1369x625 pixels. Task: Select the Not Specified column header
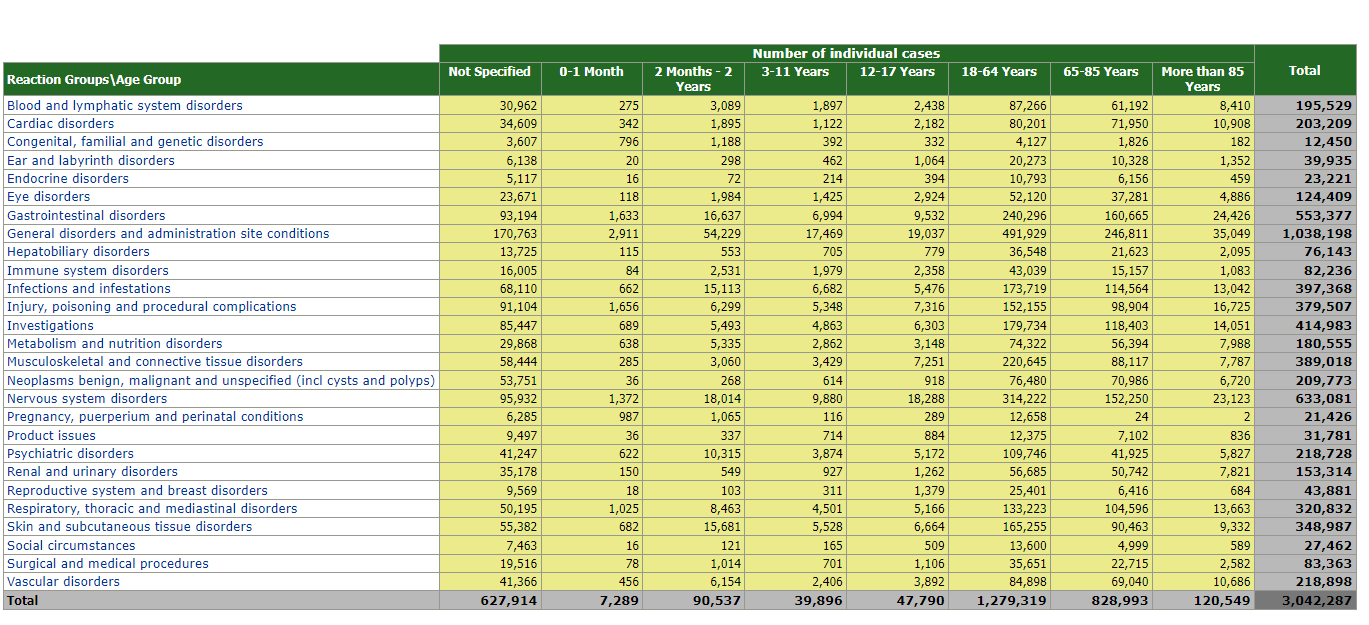[489, 72]
